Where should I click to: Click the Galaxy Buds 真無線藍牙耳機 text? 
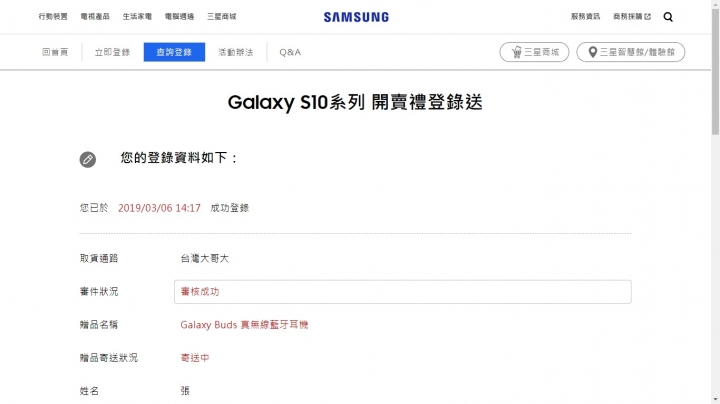click(x=244, y=325)
